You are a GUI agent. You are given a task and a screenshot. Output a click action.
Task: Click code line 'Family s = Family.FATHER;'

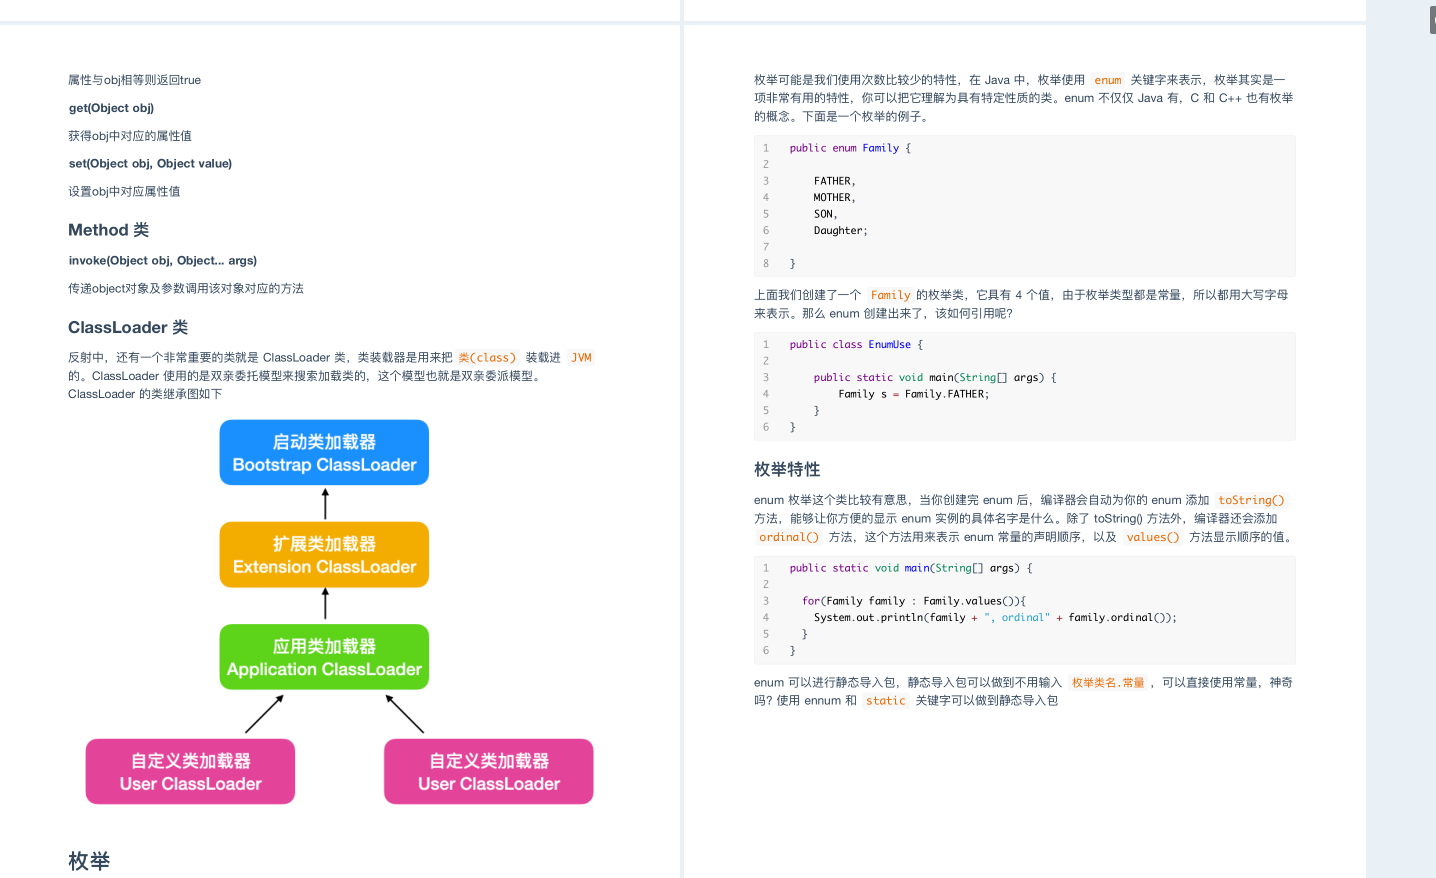[913, 394]
